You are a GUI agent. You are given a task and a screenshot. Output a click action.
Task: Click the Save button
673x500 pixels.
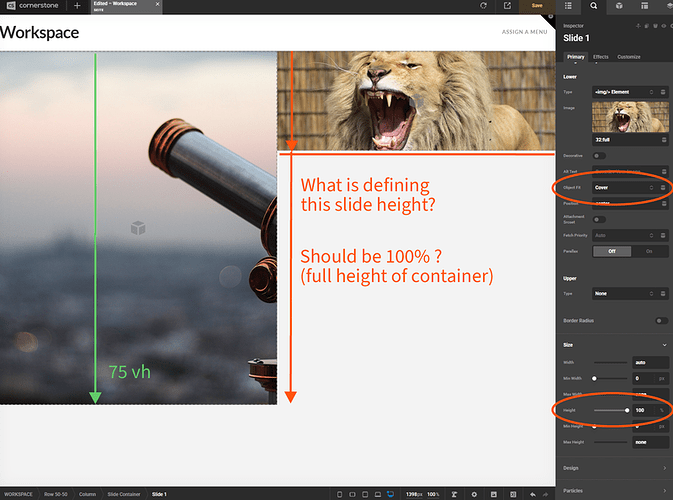click(x=537, y=6)
